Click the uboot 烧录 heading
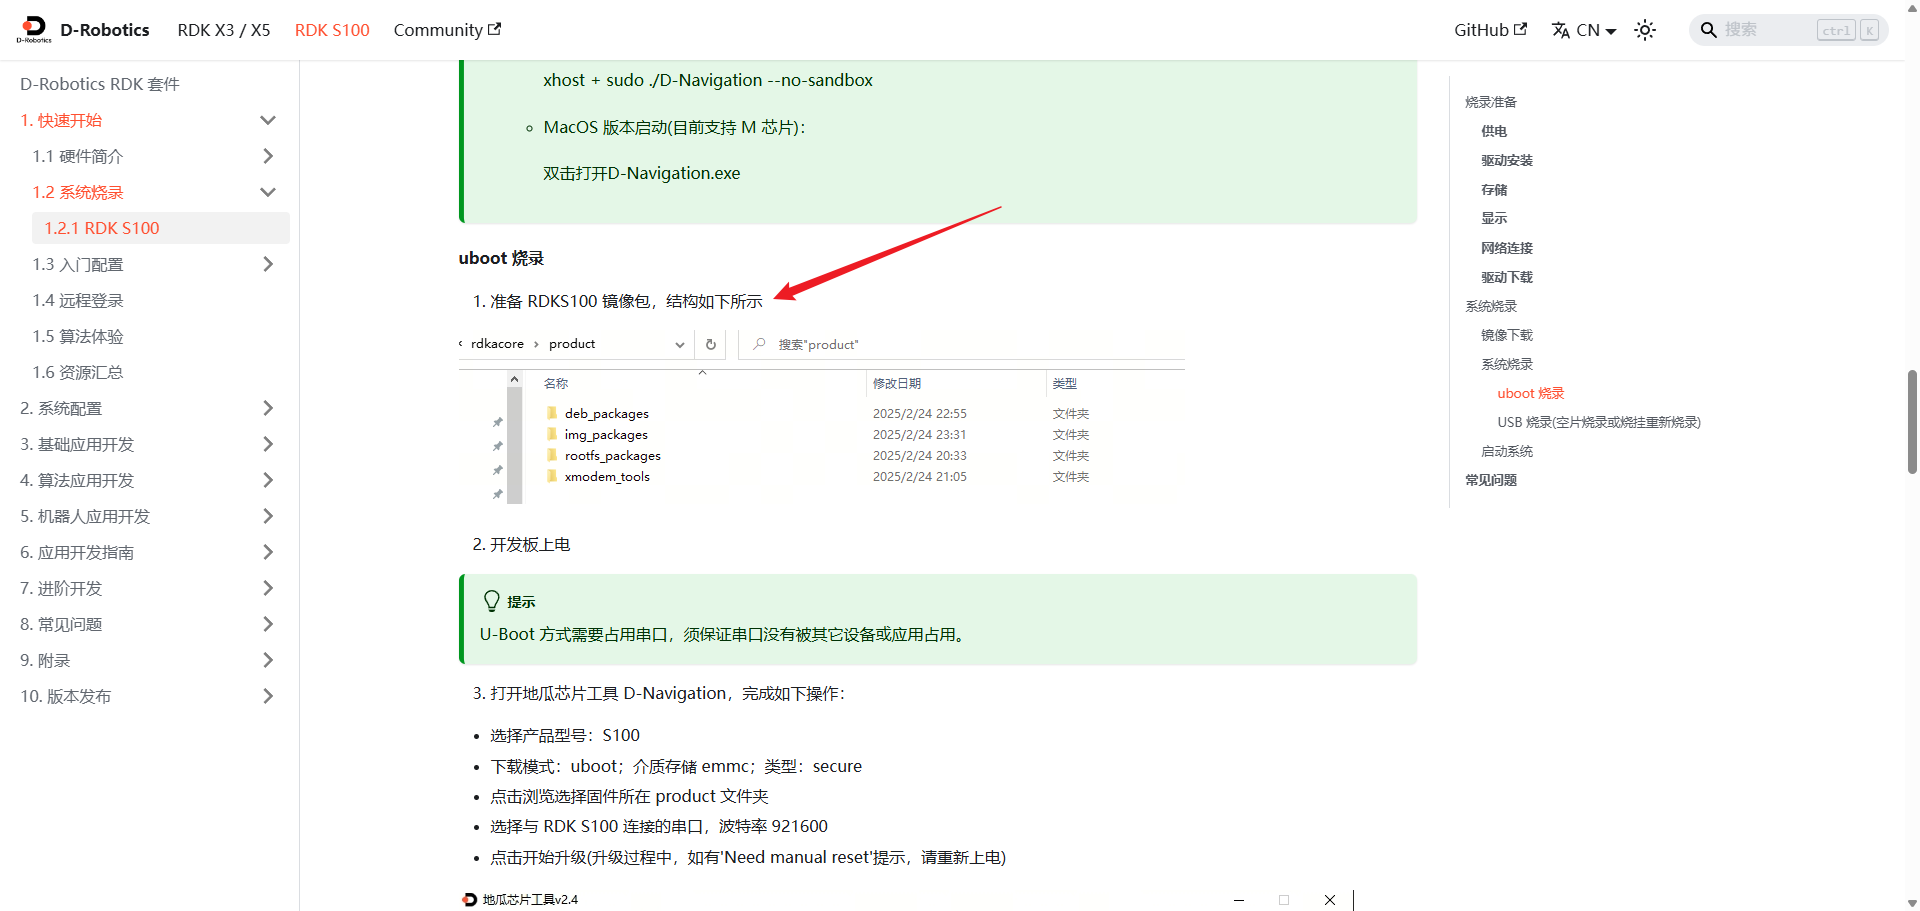 click(x=501, y=258)
